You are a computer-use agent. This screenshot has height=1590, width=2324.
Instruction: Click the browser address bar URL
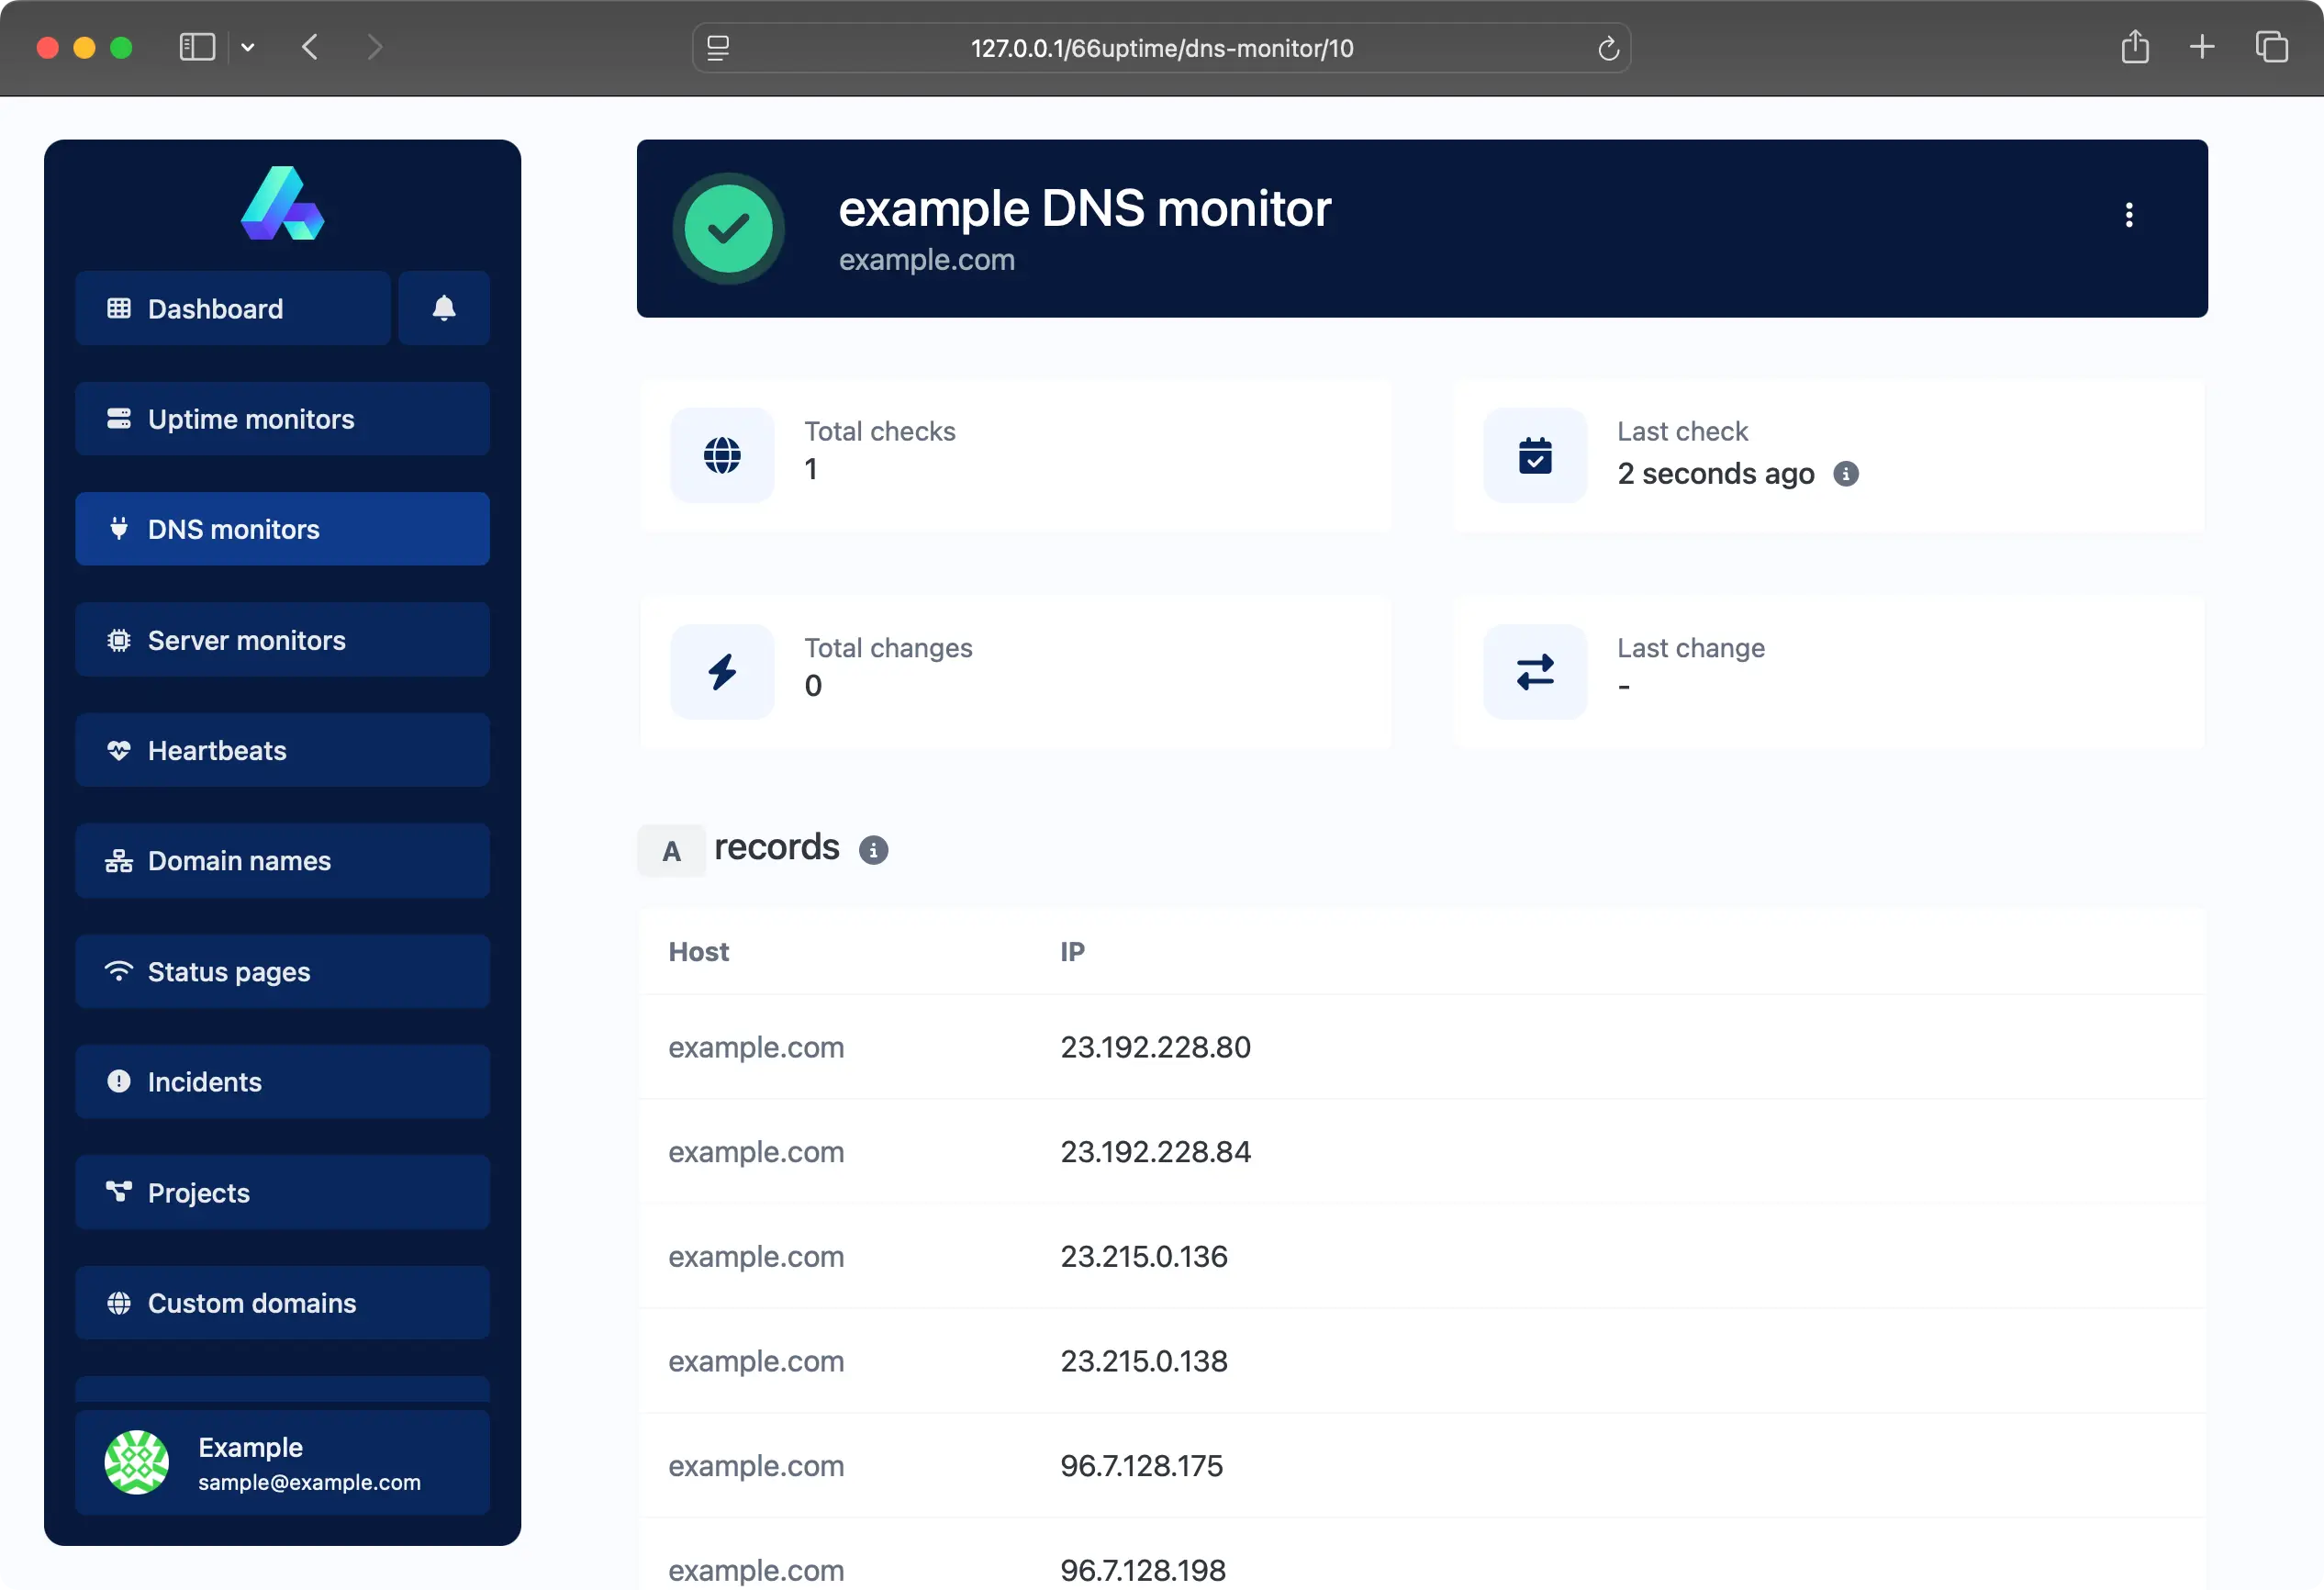pos(1161,47)
